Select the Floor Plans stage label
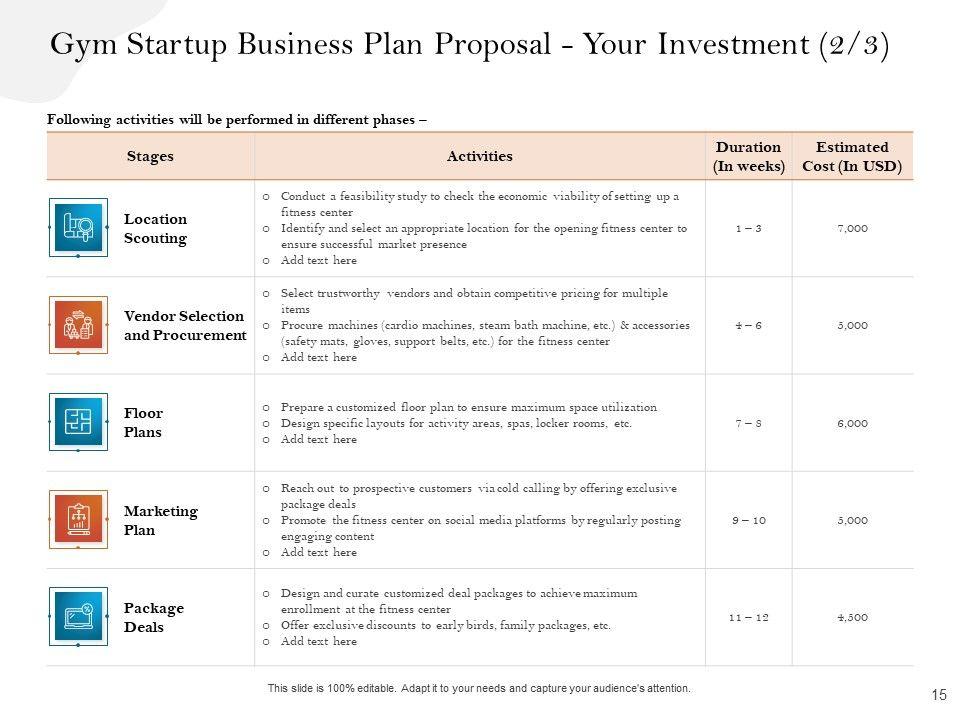This screenshot has height=720, width=960. click(143, 423)
